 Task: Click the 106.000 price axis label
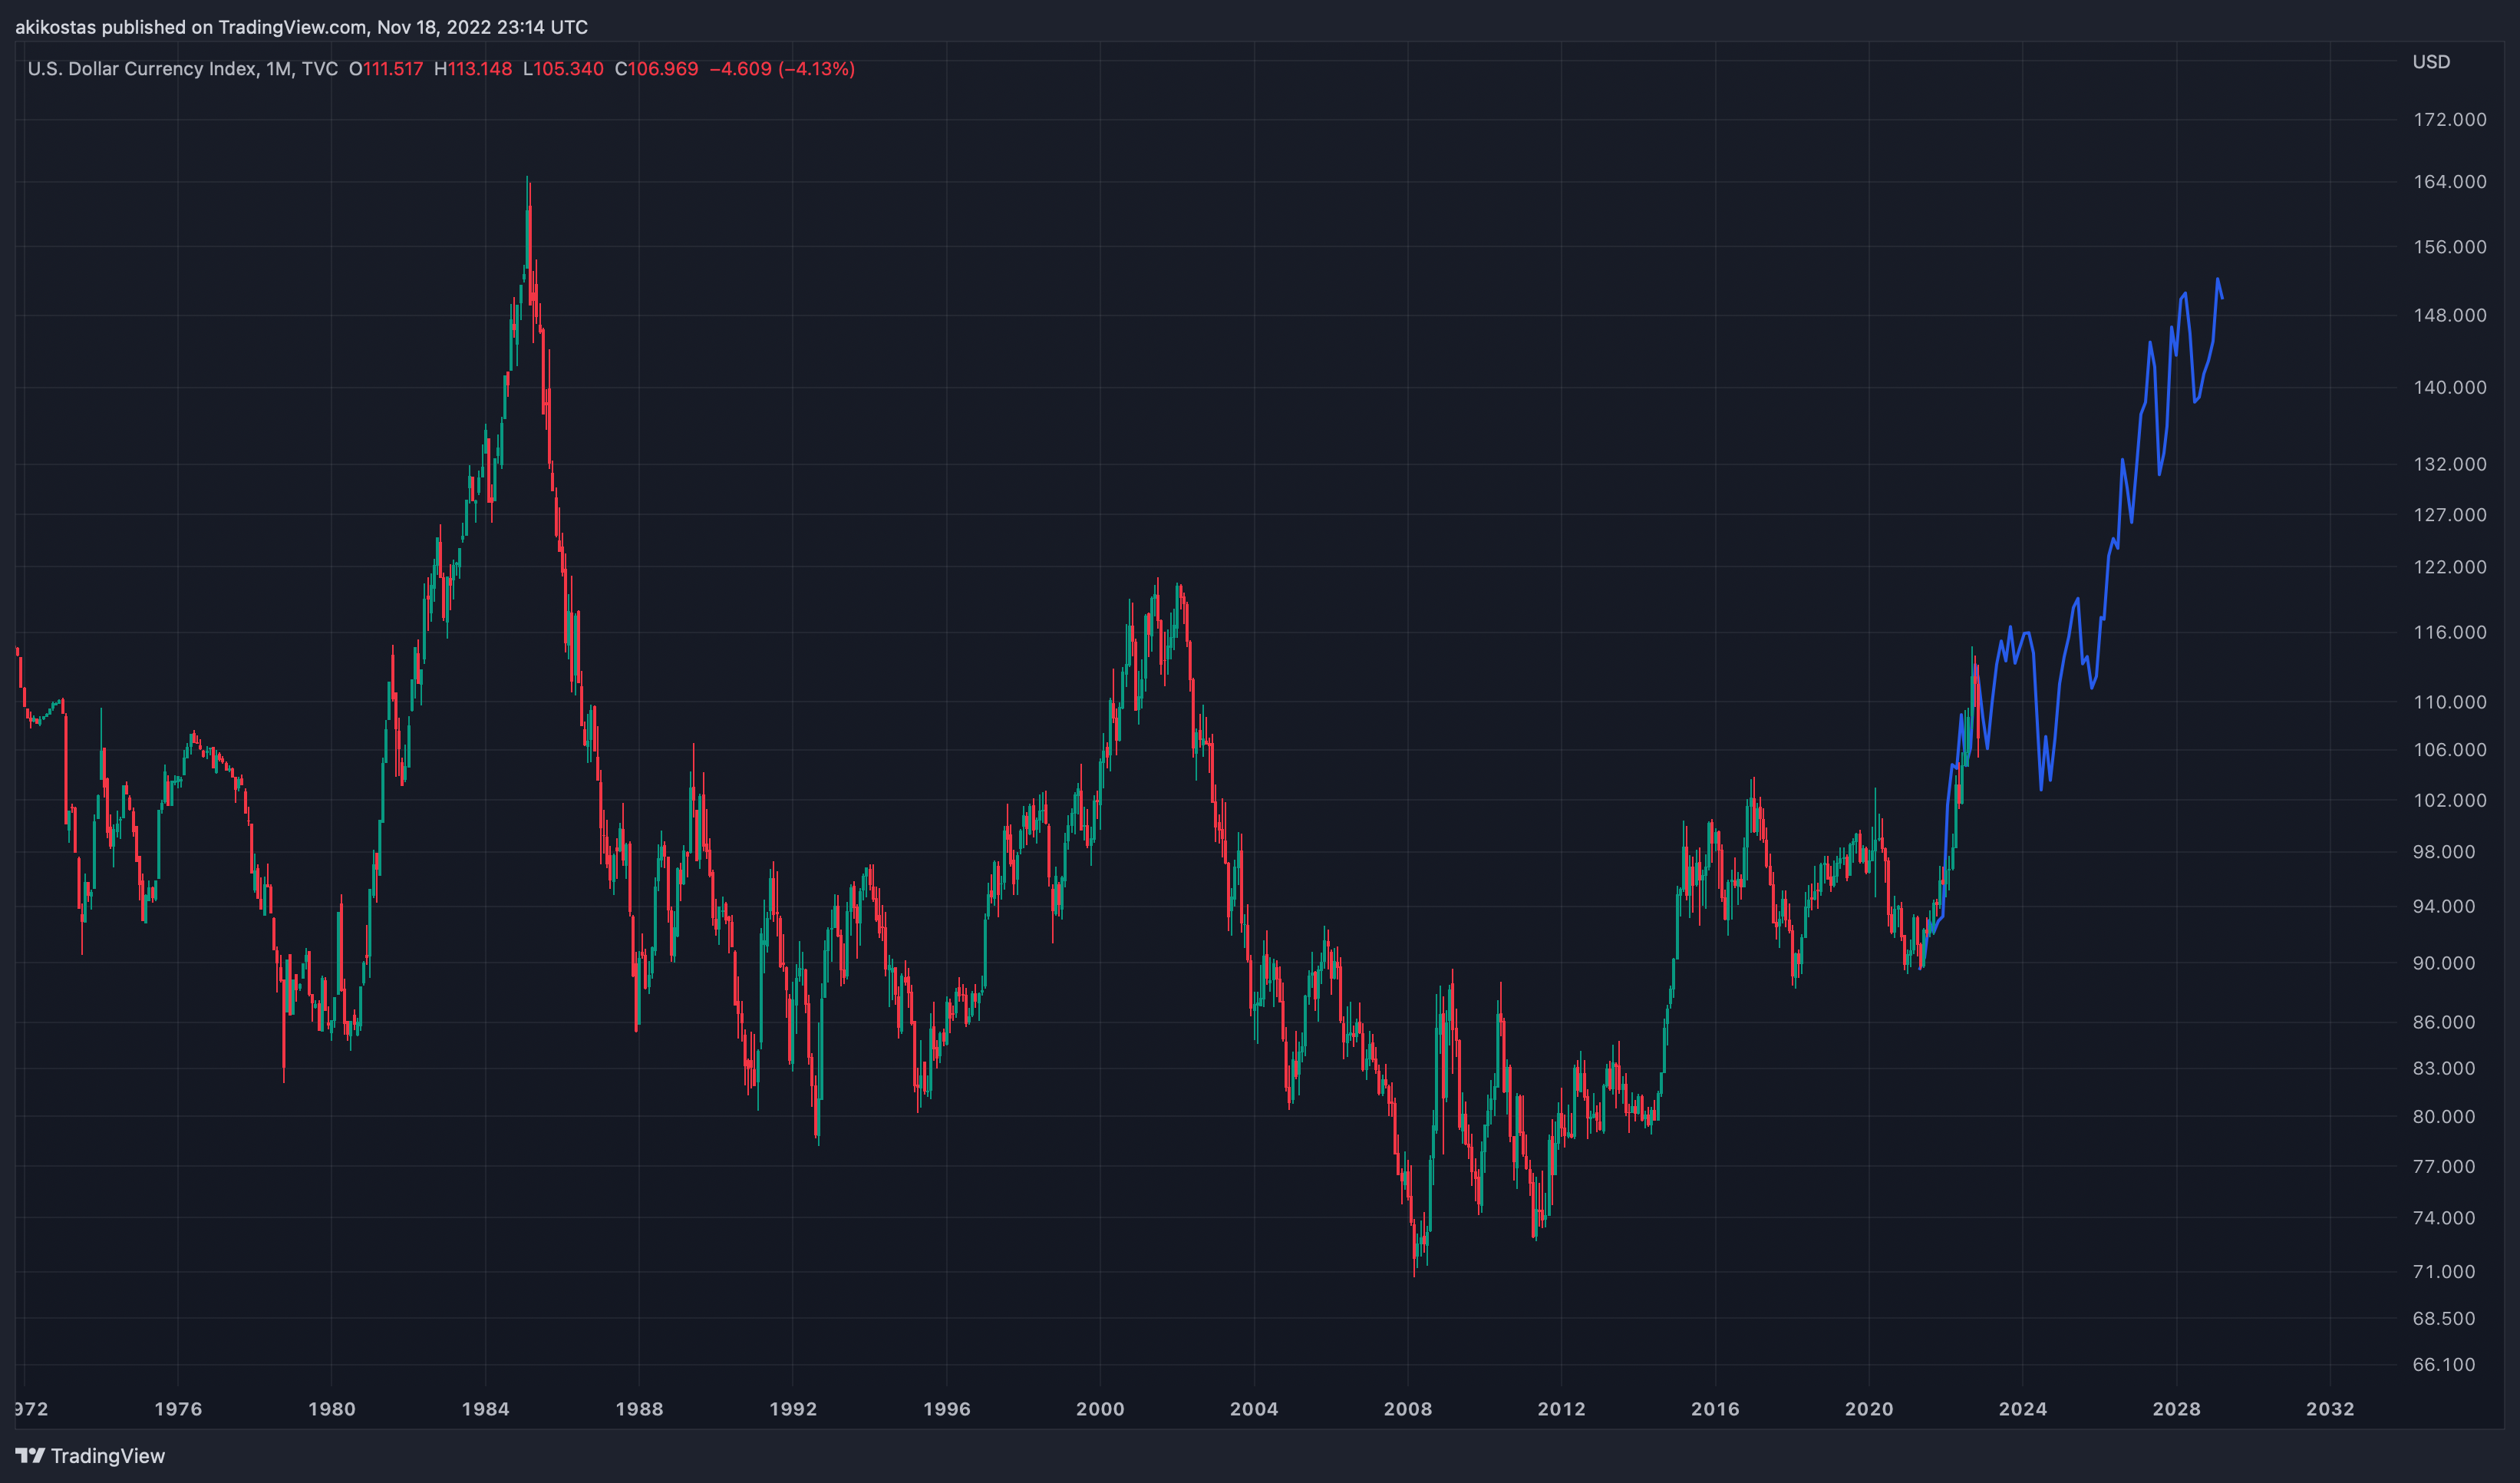[2449, 750]
